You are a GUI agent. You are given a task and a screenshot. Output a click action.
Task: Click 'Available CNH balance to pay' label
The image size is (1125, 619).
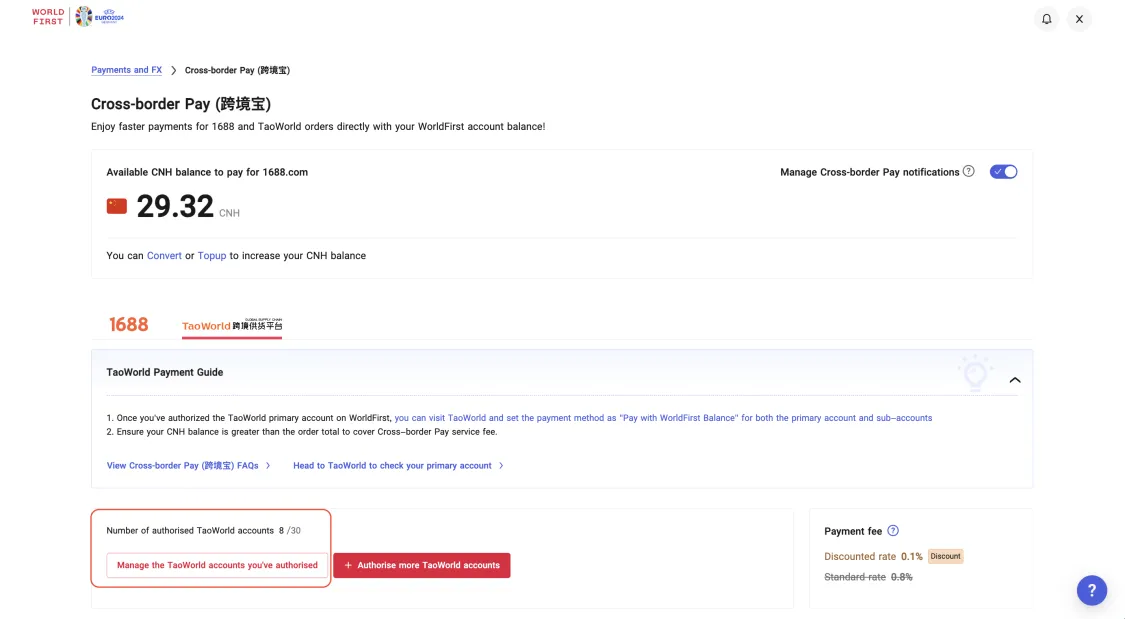click(207, 172)
